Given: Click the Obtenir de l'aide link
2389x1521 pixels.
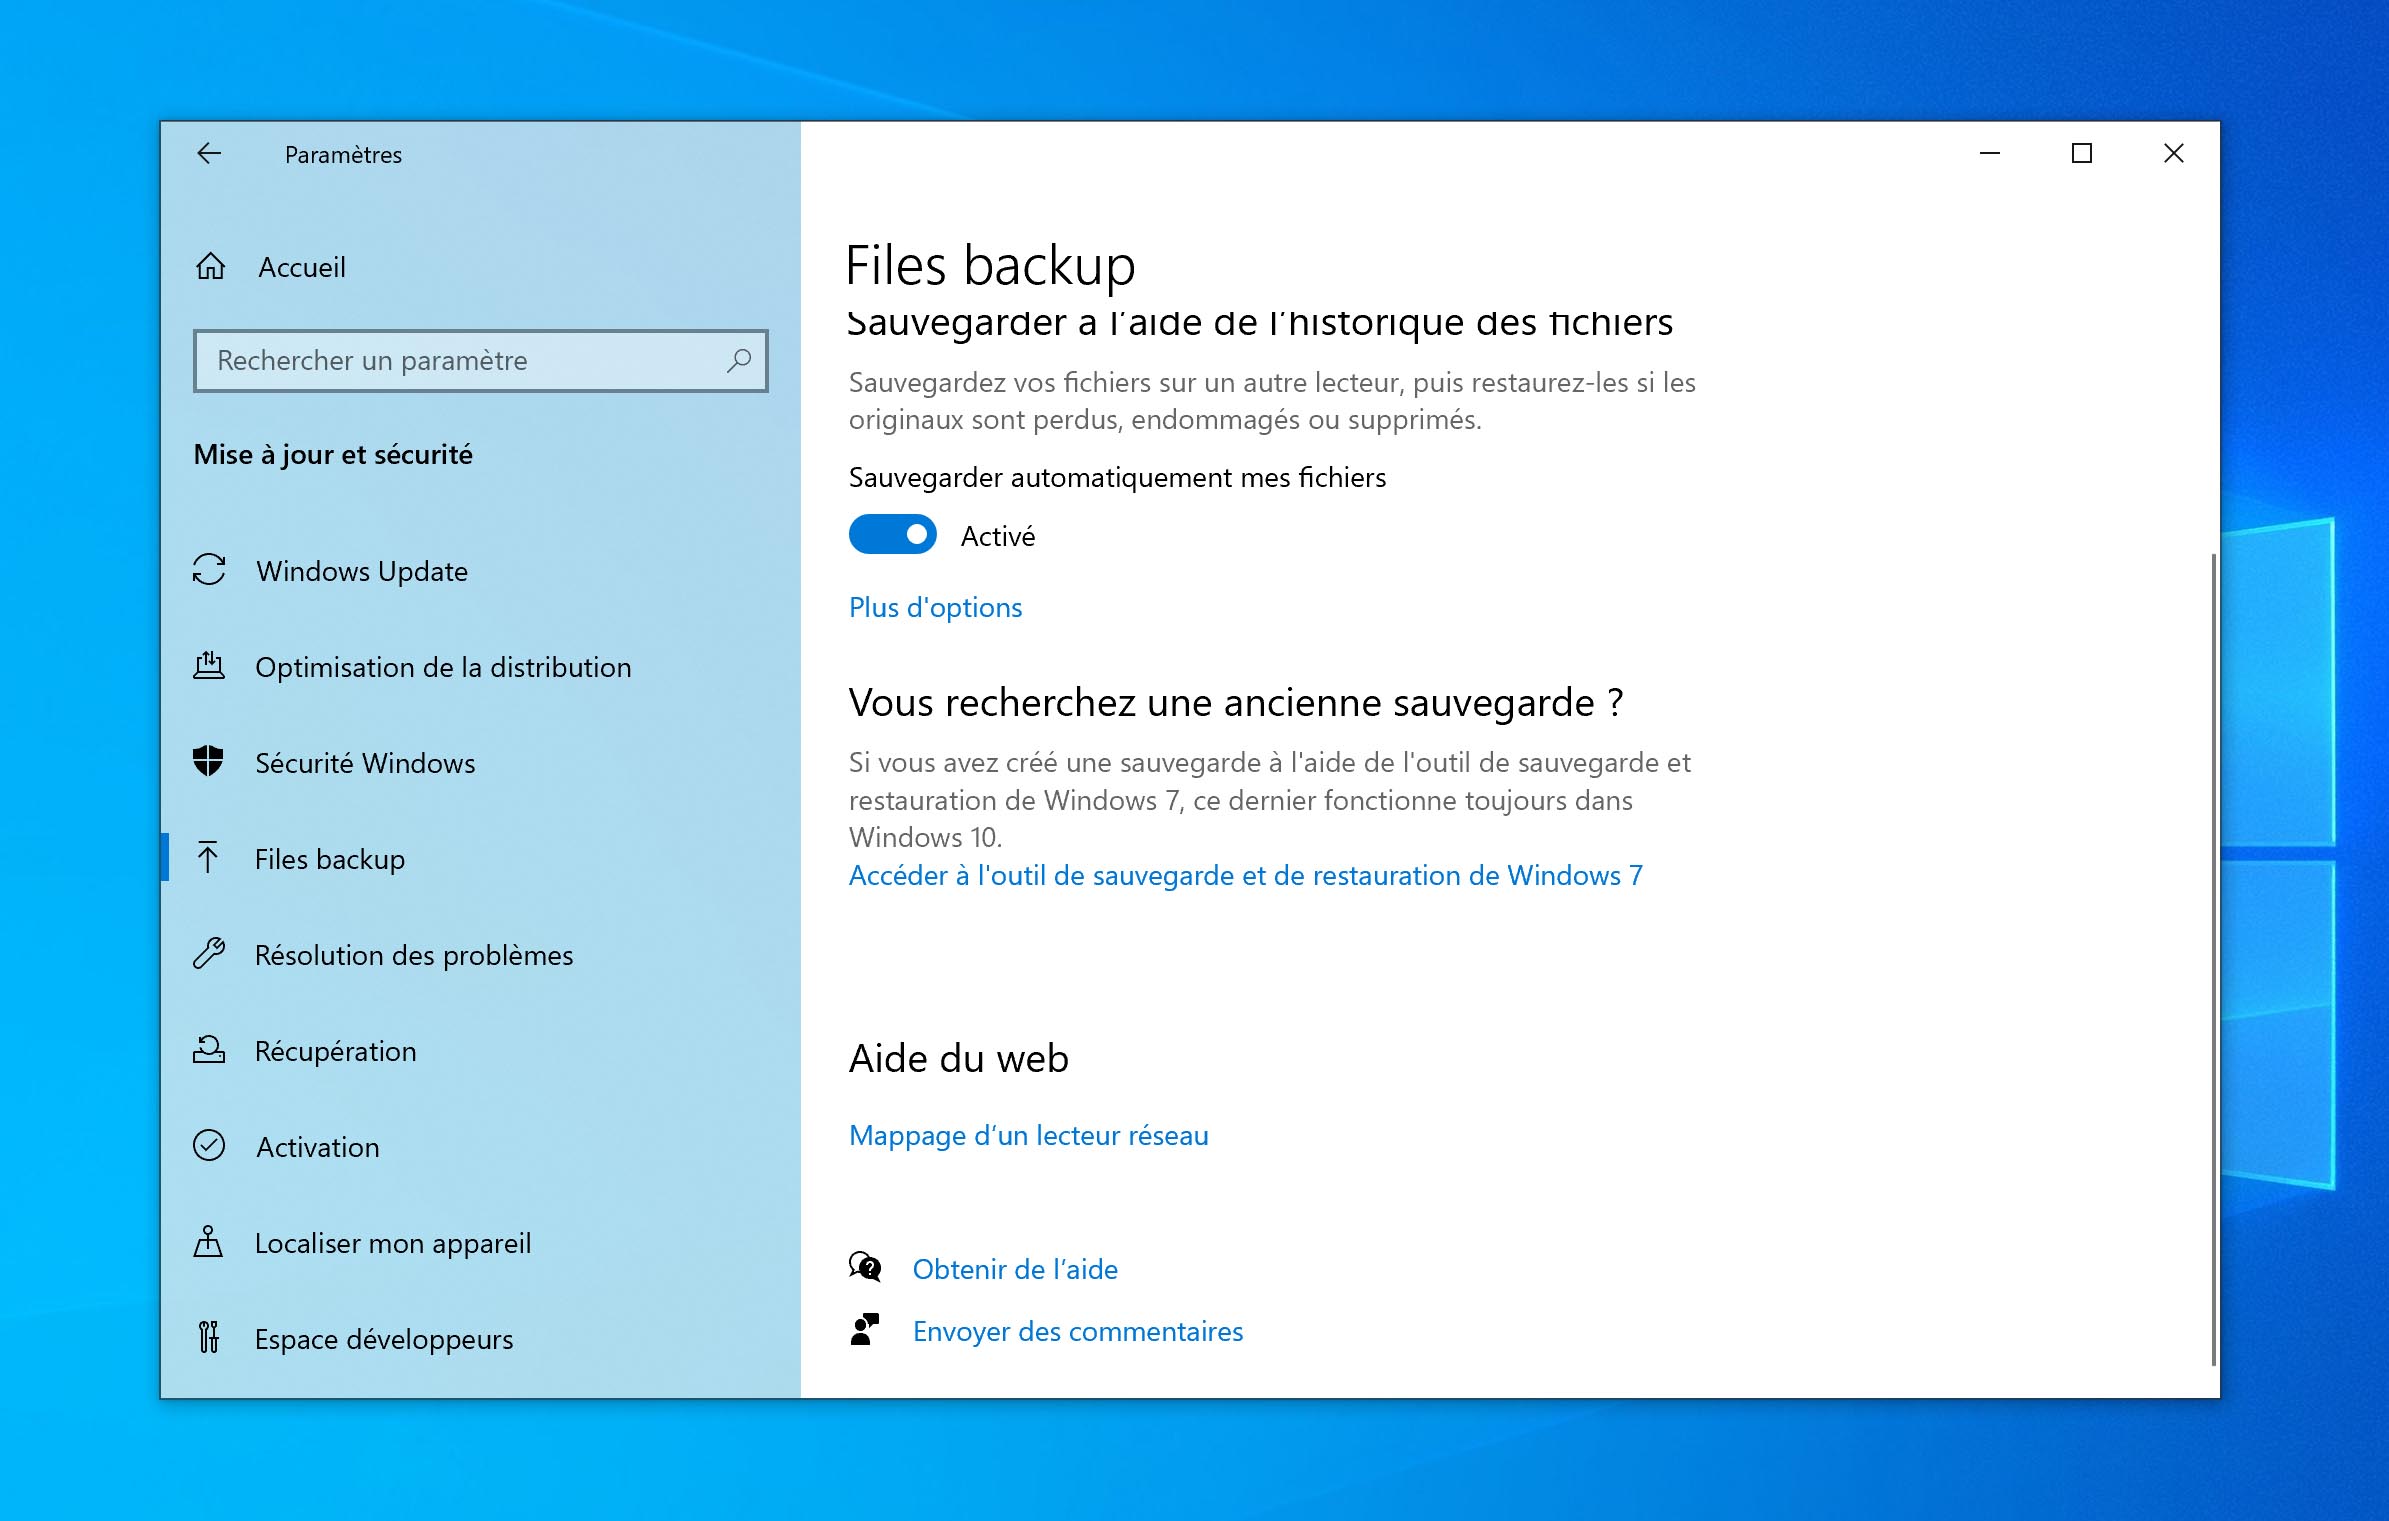Looking at the screenshot, I should (x=1015, y=1269).
